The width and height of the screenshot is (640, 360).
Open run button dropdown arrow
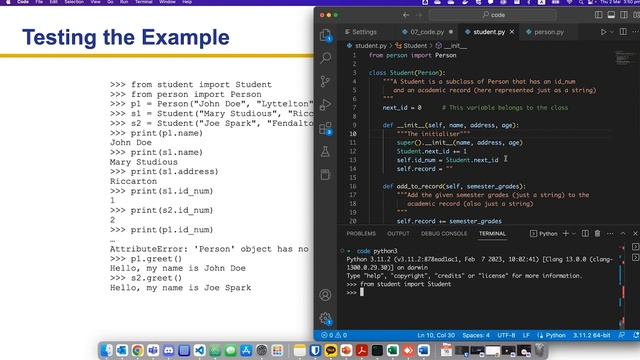click(x=611, y=32)
